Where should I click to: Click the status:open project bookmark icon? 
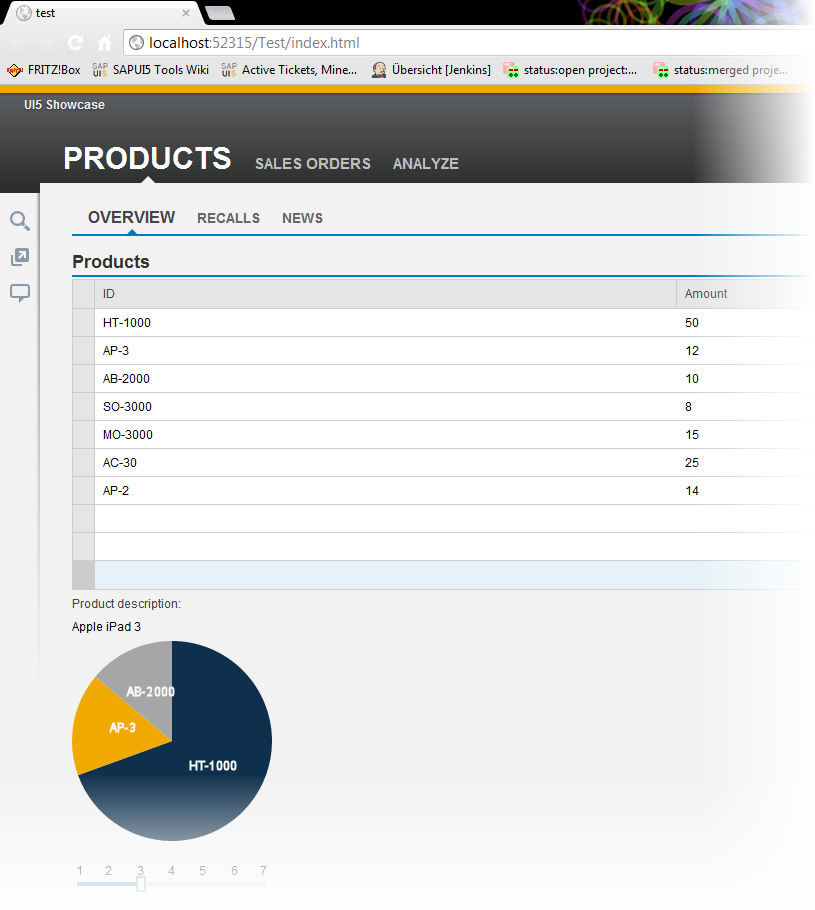(x=511, y=70)
